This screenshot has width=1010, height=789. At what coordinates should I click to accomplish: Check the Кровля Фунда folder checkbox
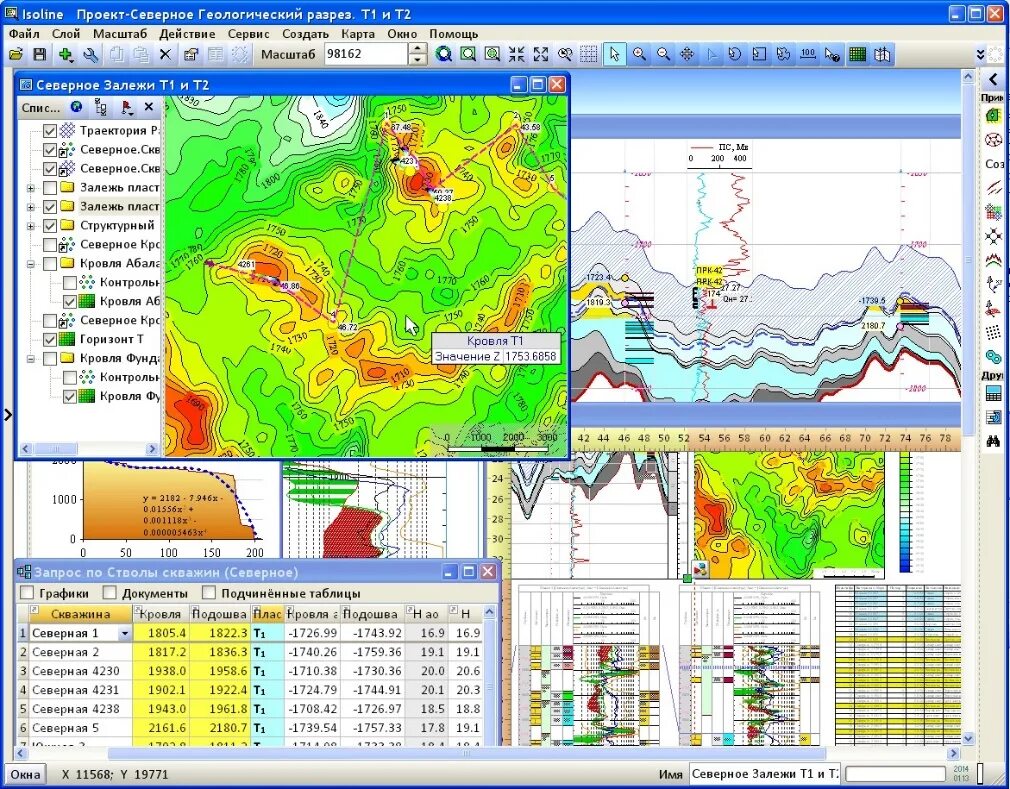tap(50, 358)
